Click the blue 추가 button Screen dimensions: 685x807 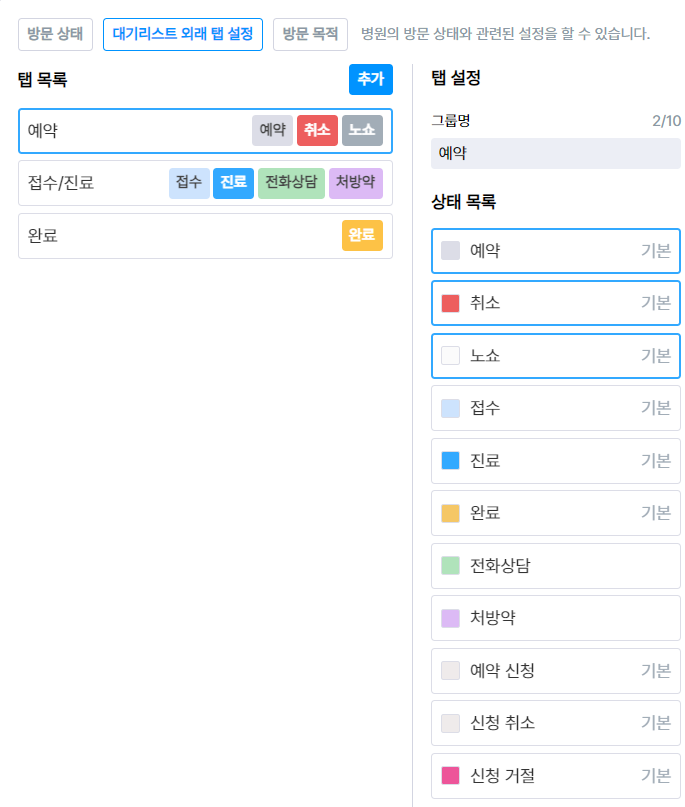tap(371, 80)
